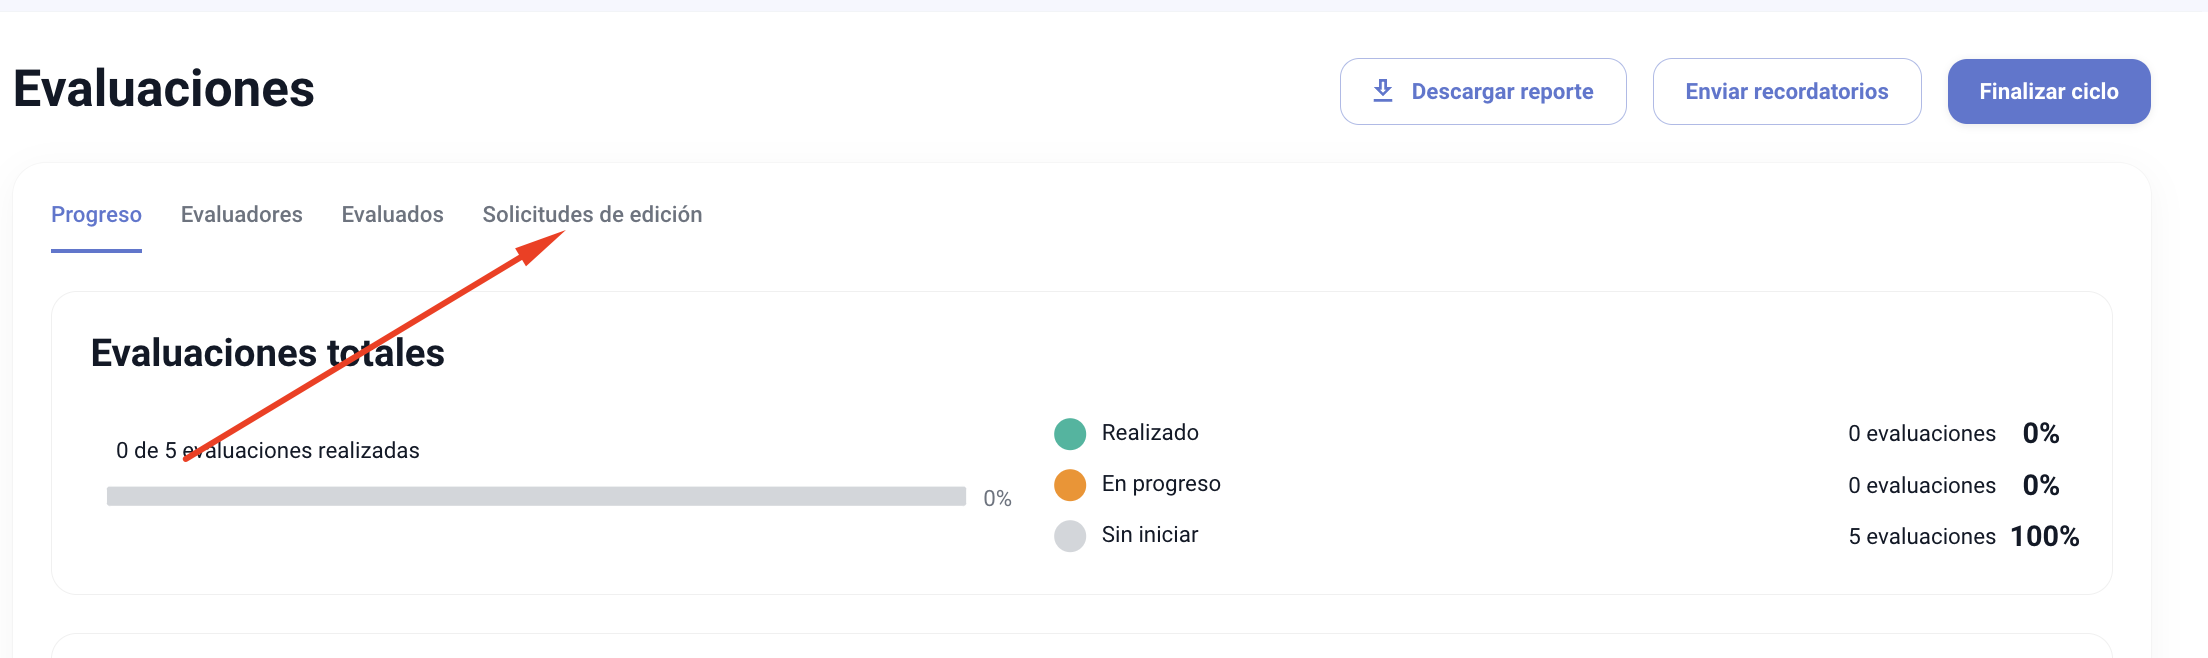The width and height of the screenshot is (2208, 658).
Task: Click the Finalizar ciclo button
Action: pos(2049,91)
